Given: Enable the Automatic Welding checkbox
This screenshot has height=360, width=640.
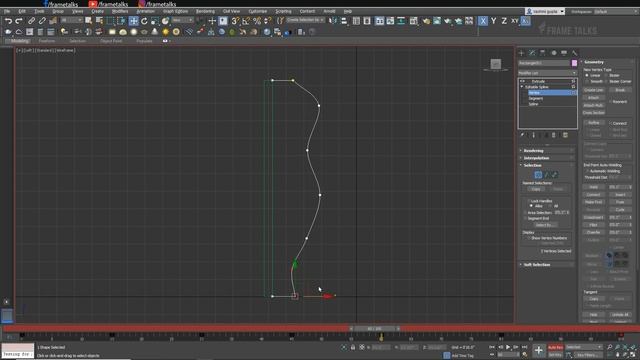Looking at the screenshot, I should click(x=587, y=171).
